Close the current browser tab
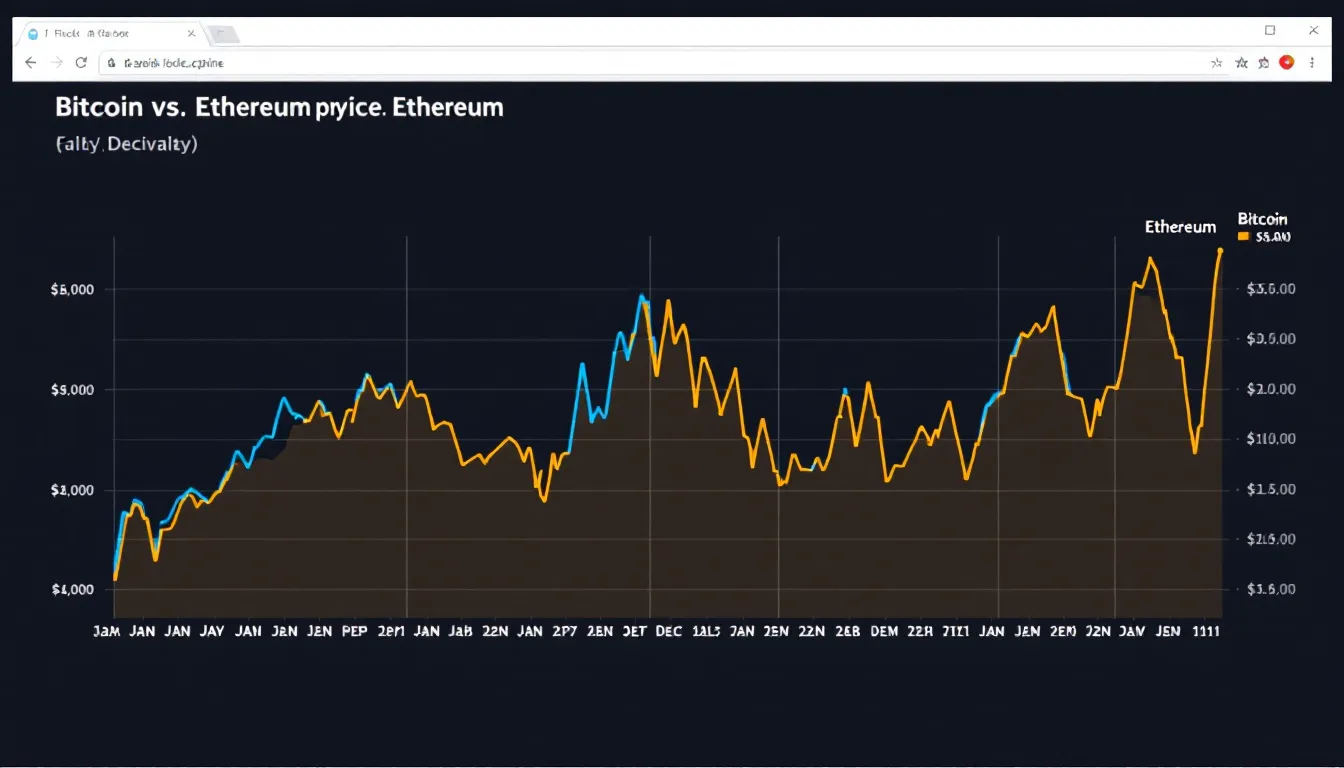This screenshot has width=1344, height=768. (x=191, y=32)
